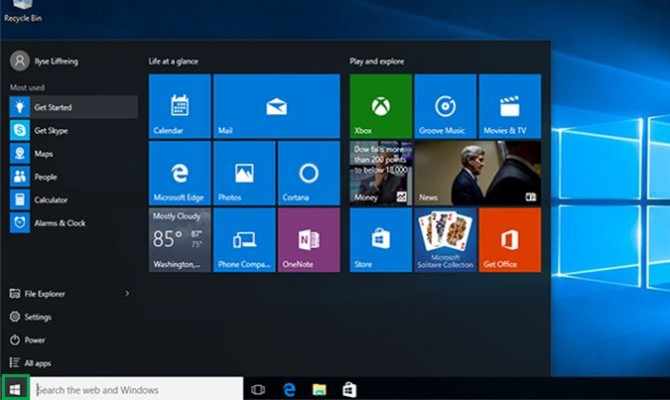Open Get Skype from Most used
The image size is (670, 400).
[73, 130]
